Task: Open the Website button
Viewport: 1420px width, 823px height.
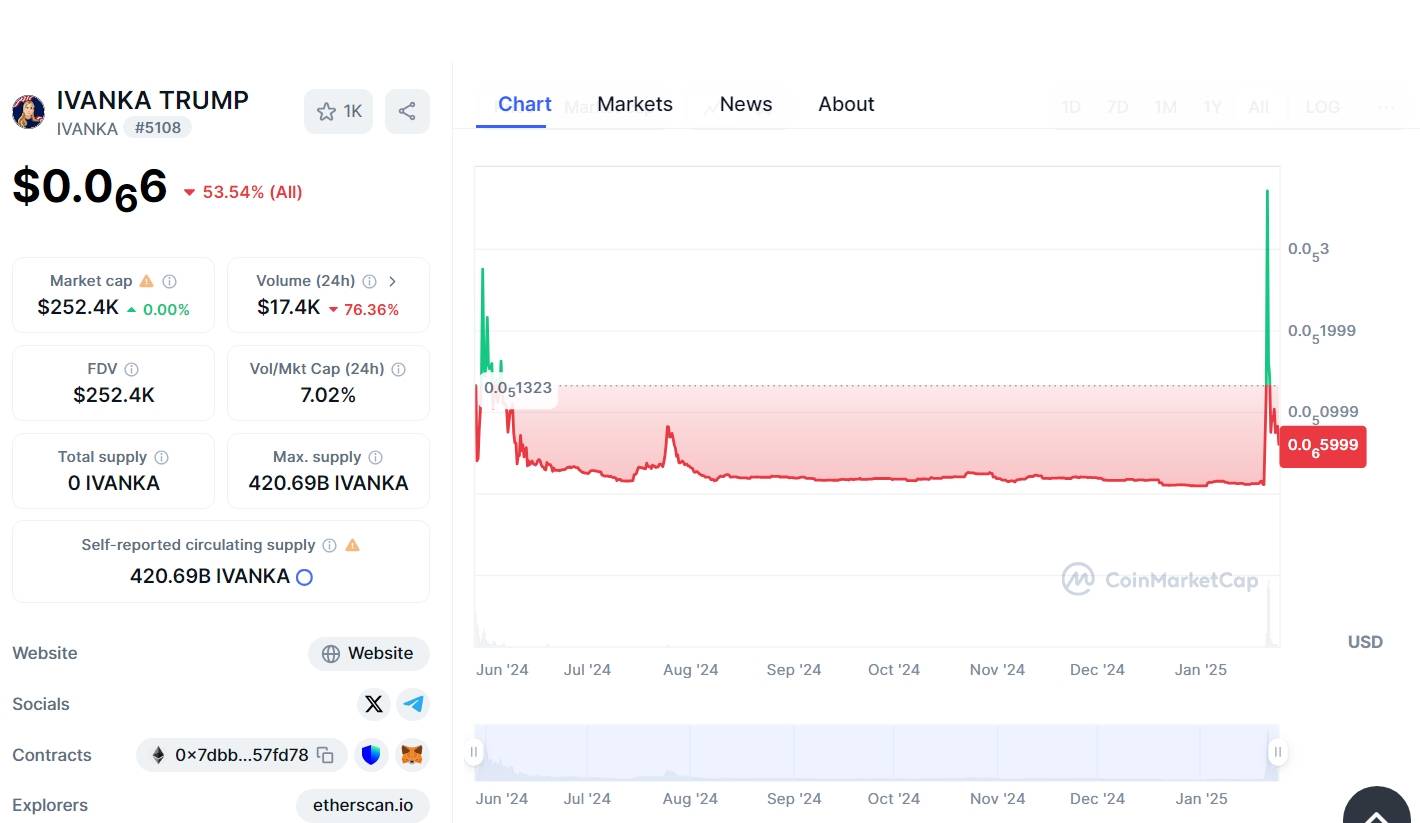Action: point(369,653)
